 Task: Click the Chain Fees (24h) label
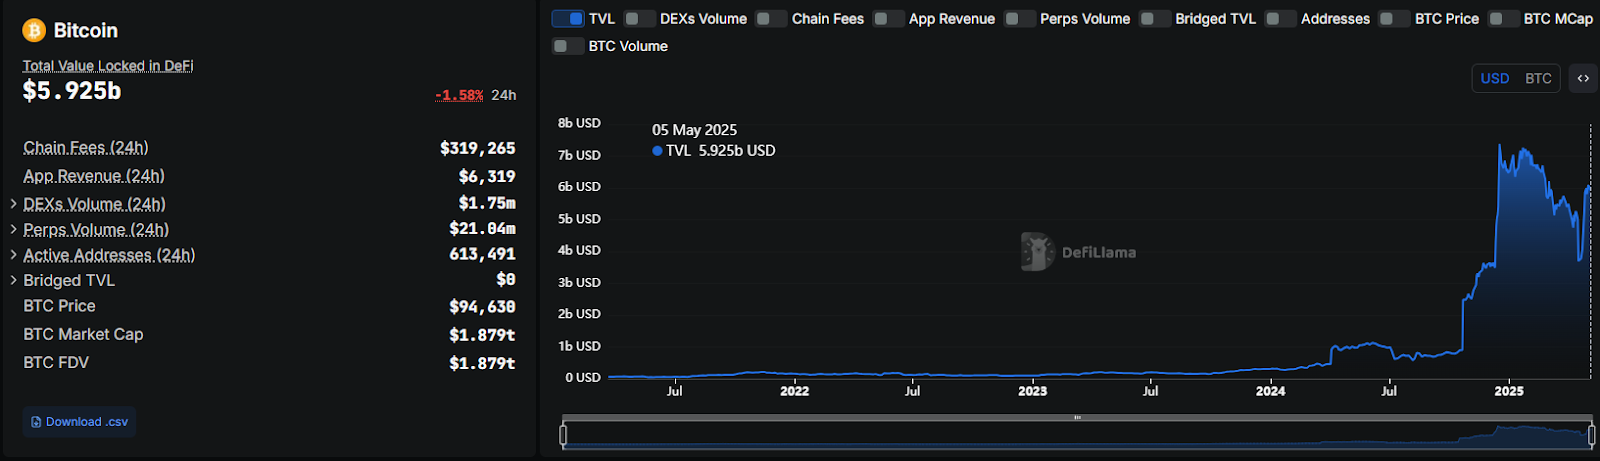tap(86, 148)
